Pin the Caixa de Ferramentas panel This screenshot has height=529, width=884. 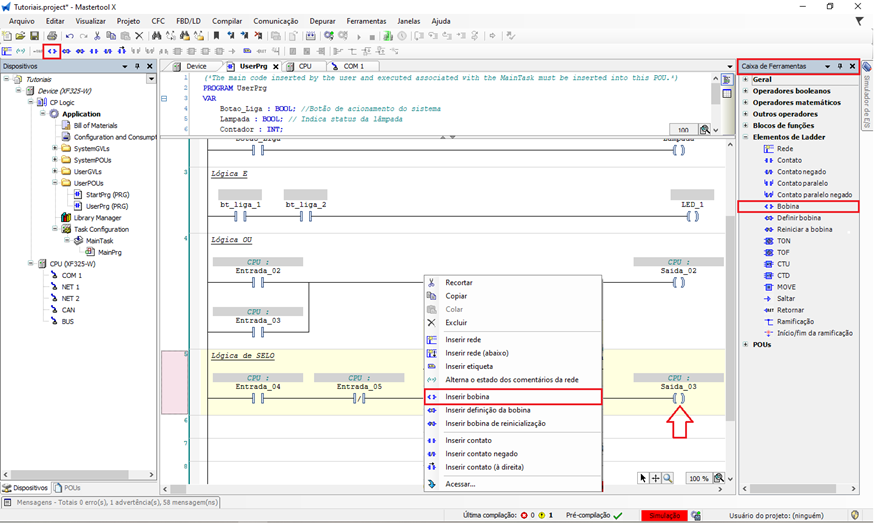(840, 67)
